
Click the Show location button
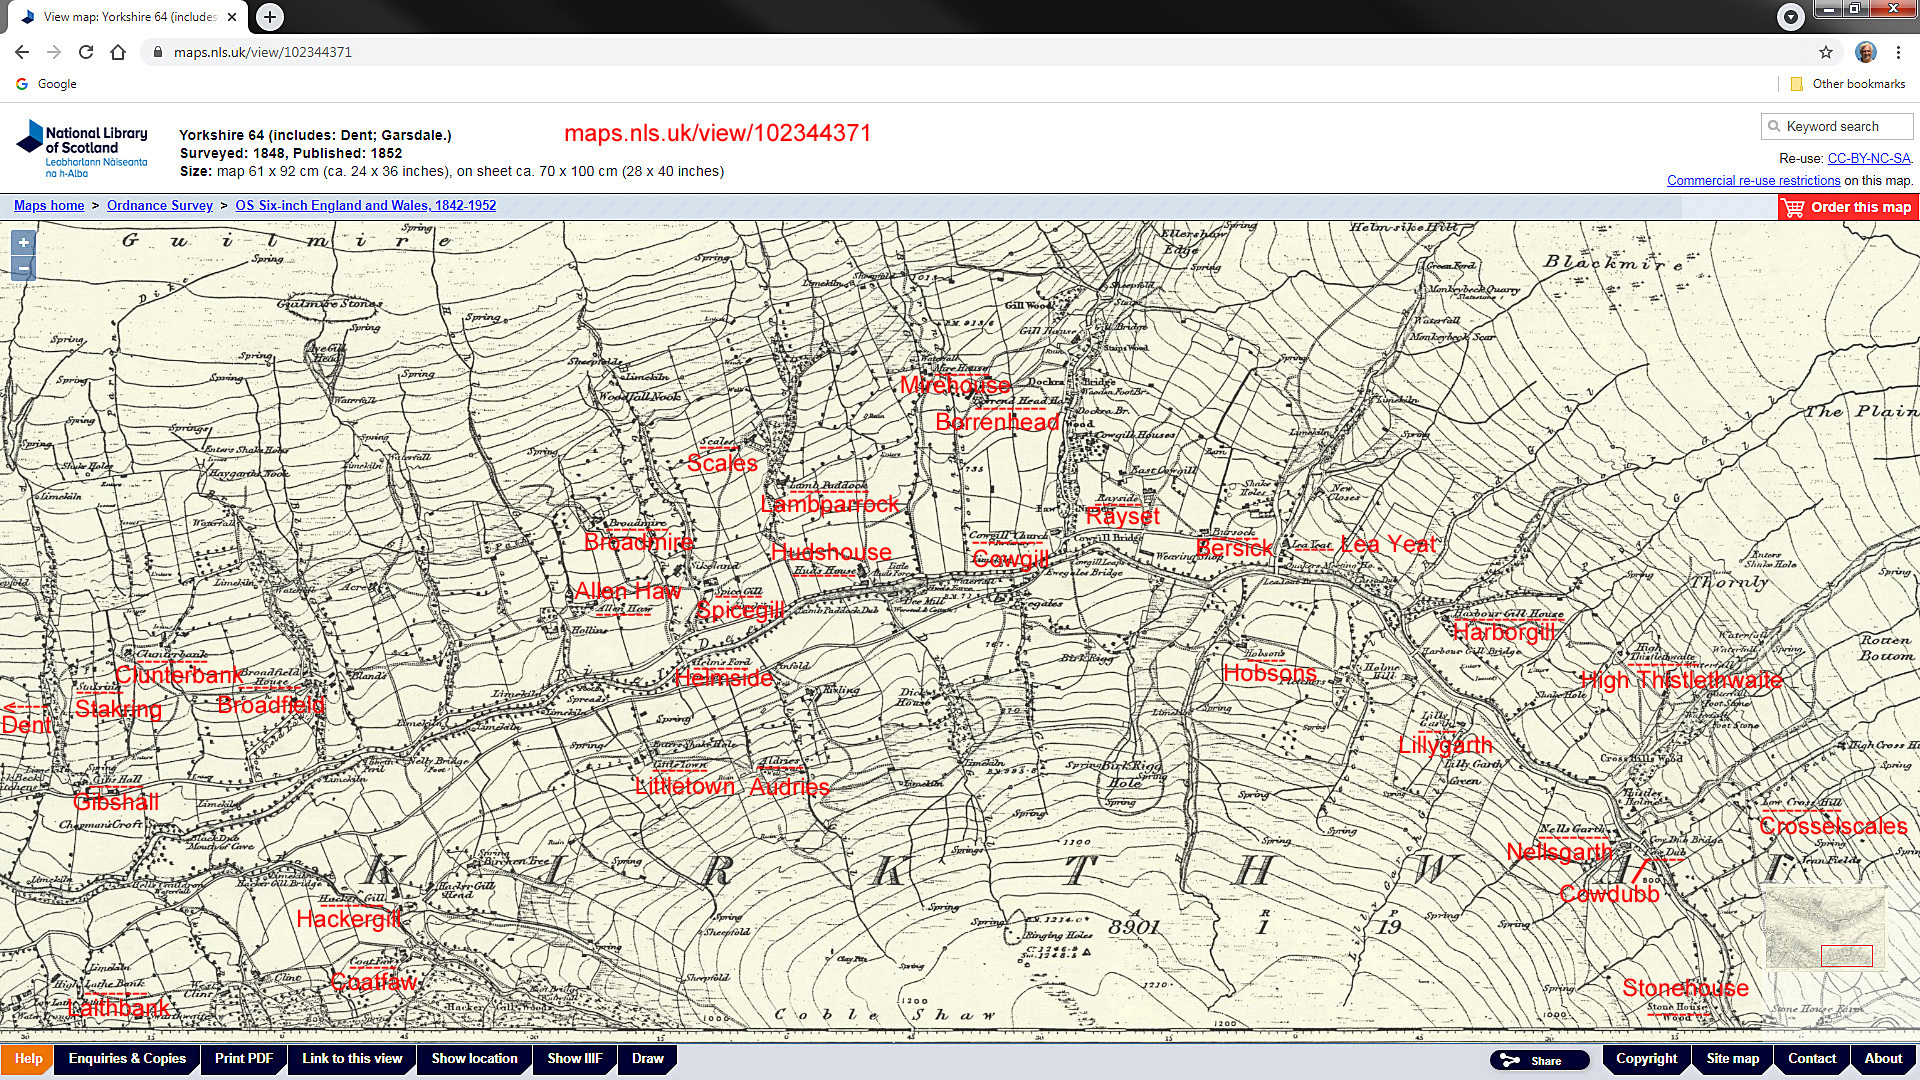pos(474,1059)
